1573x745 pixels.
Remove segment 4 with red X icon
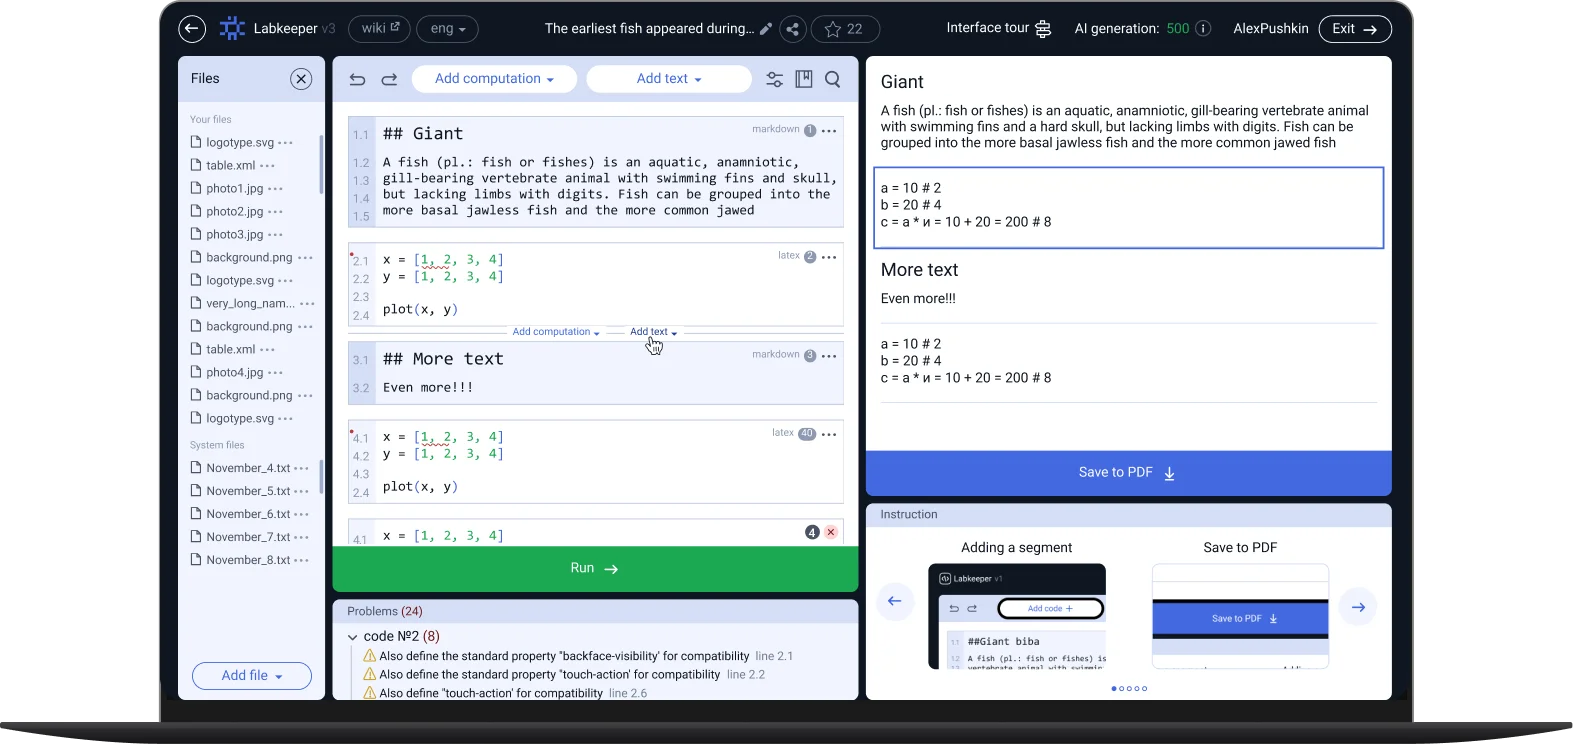click(831, 532)
